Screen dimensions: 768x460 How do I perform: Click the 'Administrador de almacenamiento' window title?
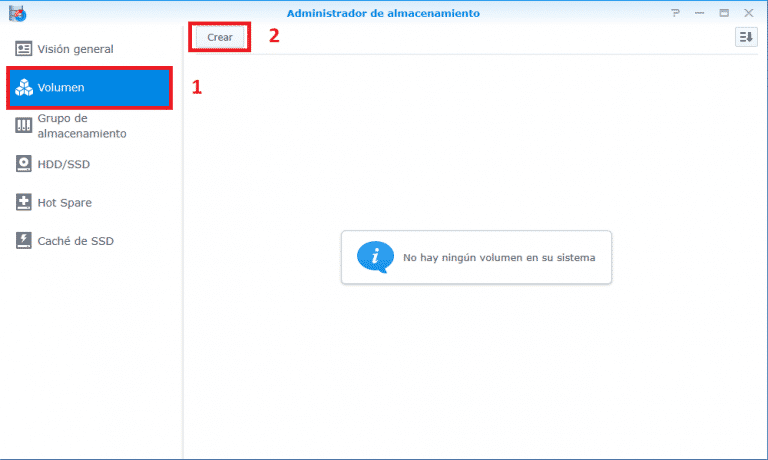[x=383, y=13]
